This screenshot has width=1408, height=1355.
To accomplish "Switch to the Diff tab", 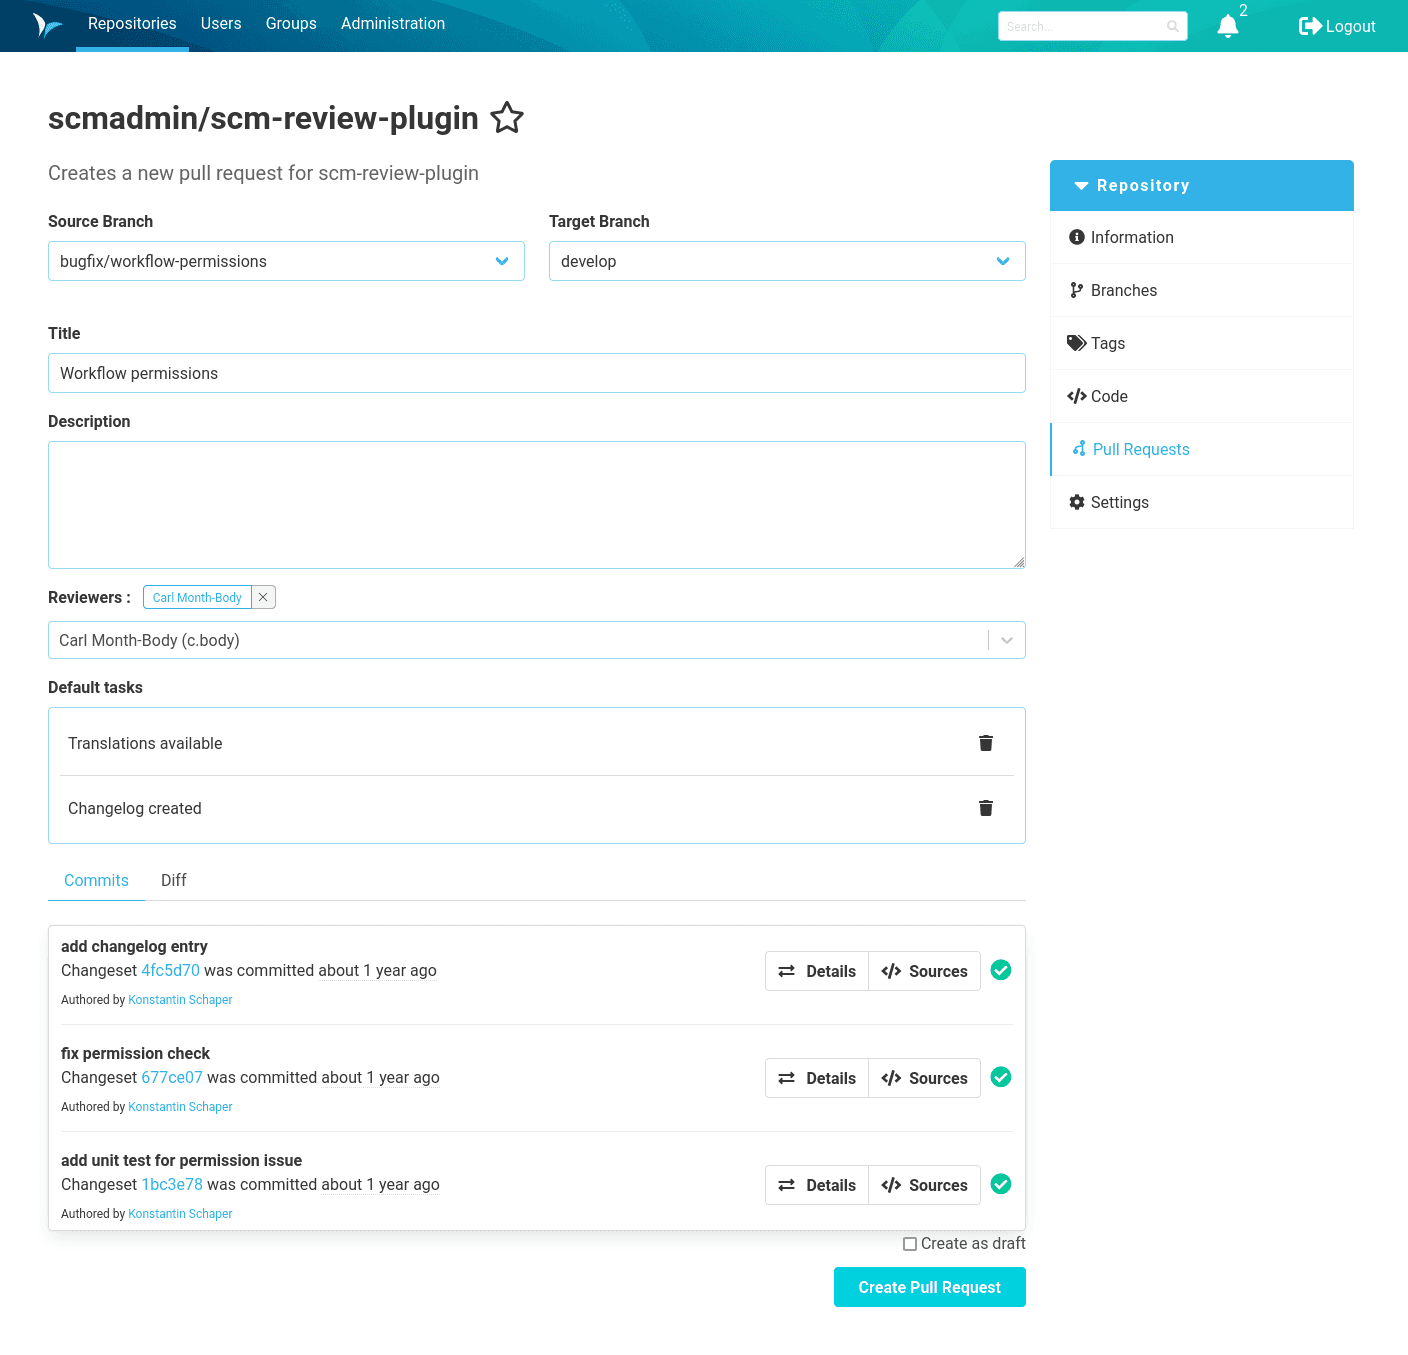I will pyautogui.click(x=173, y=880).
